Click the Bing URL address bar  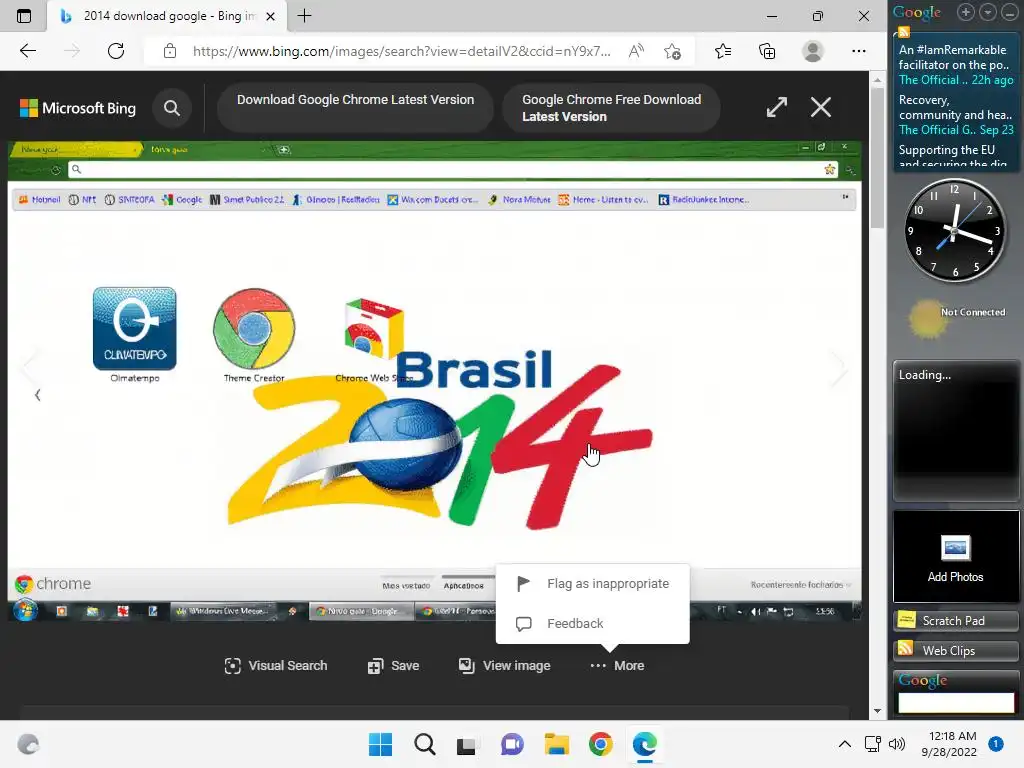(402, 51)
